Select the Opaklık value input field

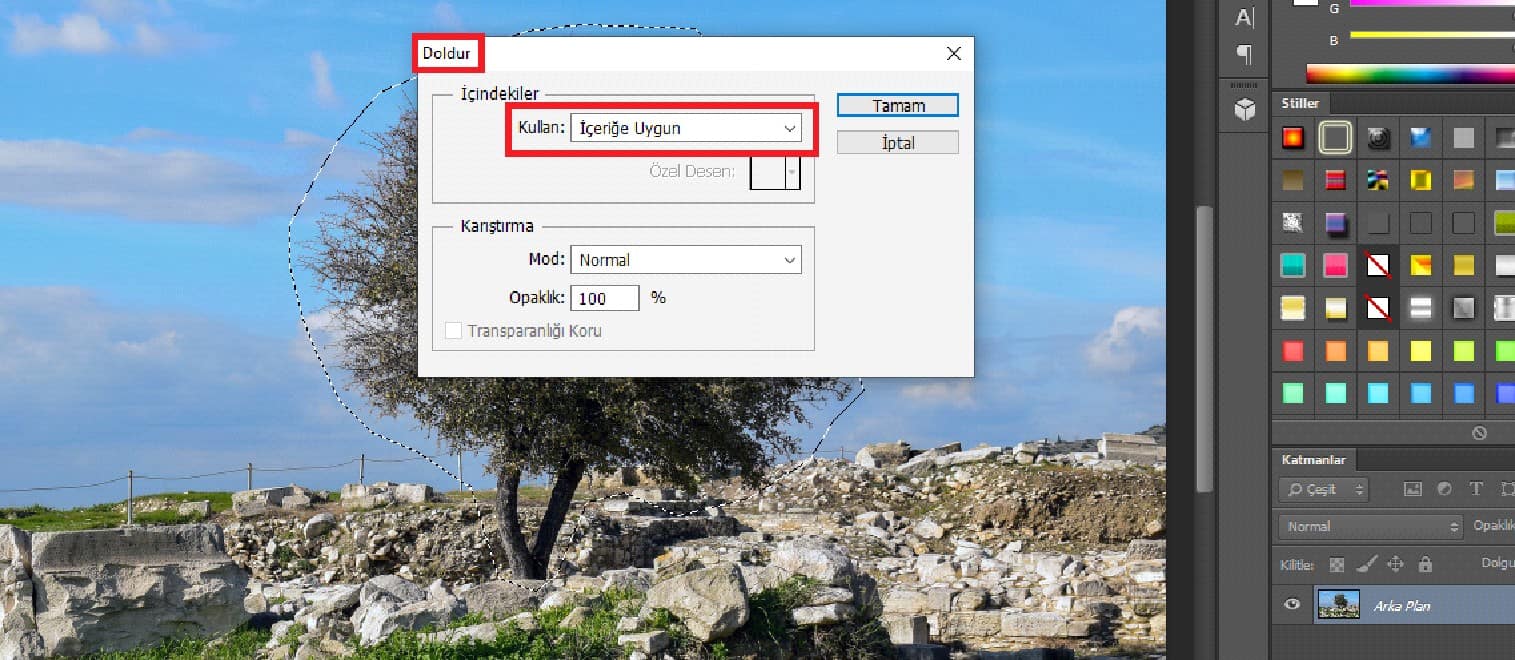(x=604, y=297)
